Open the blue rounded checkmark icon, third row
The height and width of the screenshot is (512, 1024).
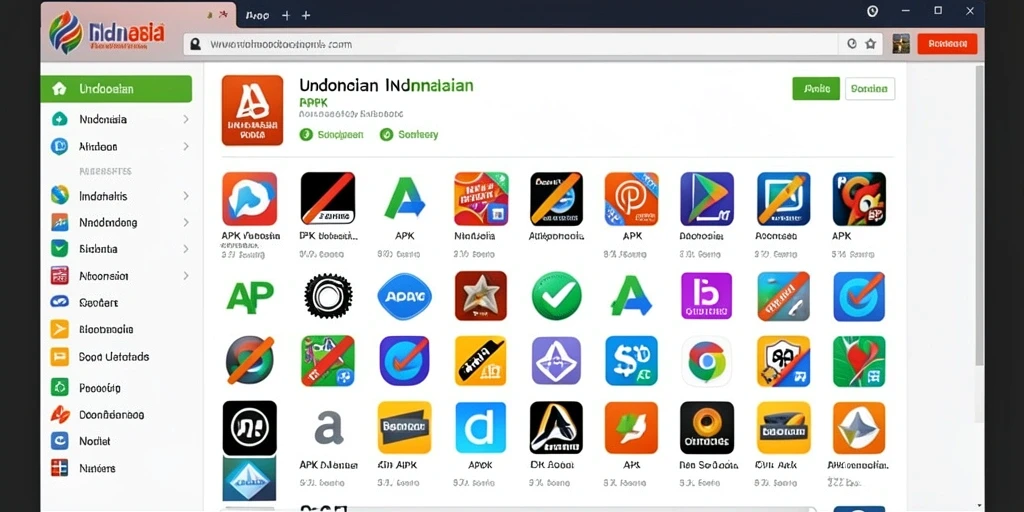tap(405, 360)
